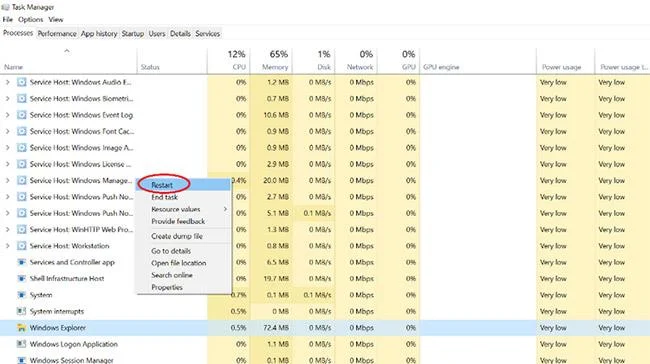
Task: Click the Service Host: Windows Font Cache icon
Action: 22,131
